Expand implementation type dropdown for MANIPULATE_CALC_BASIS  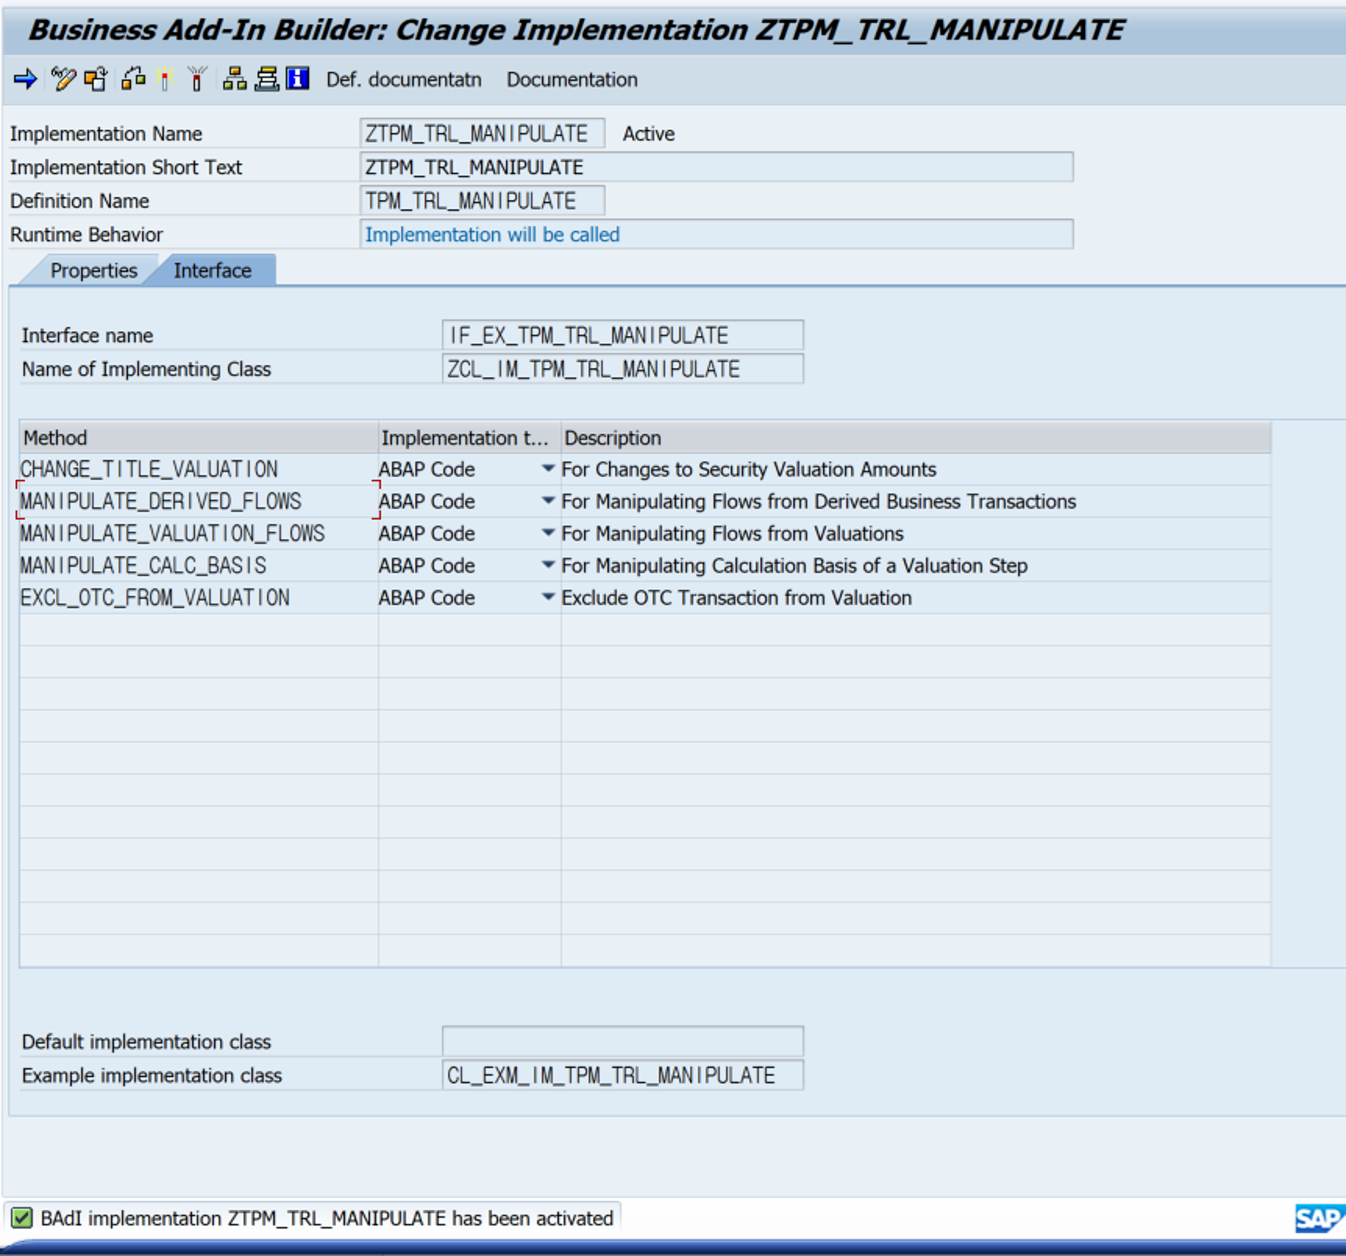tap(548, 565)
